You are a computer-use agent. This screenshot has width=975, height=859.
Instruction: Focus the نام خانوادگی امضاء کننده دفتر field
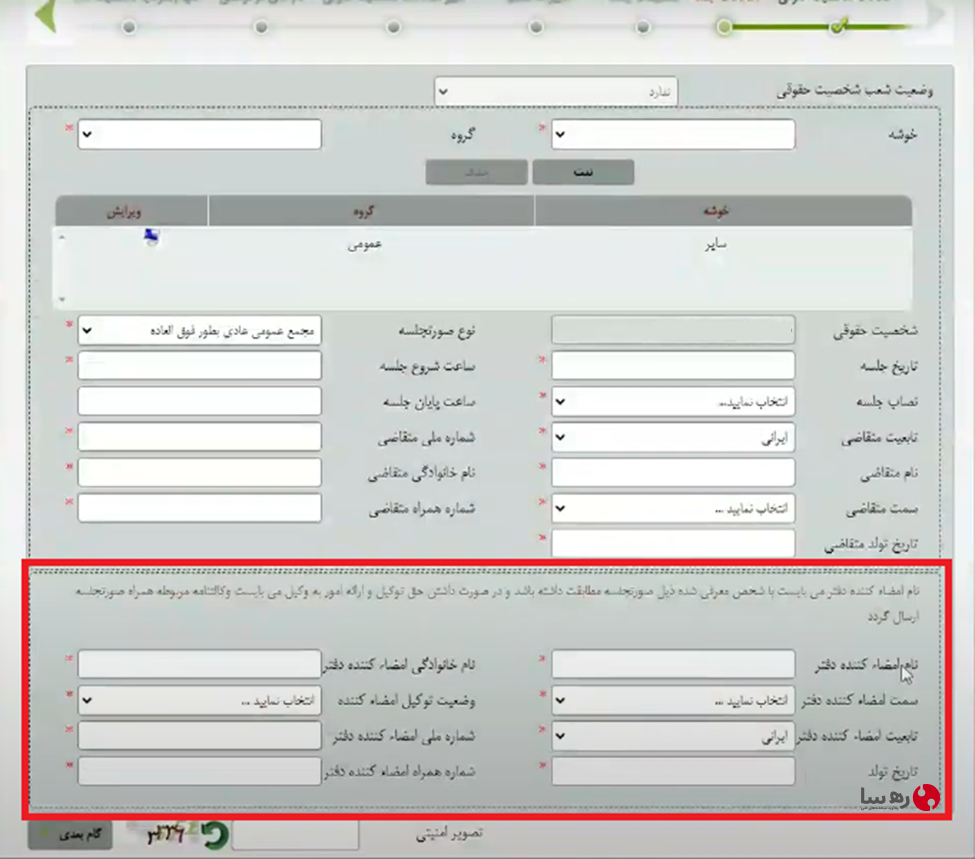[x=200, y=664]
